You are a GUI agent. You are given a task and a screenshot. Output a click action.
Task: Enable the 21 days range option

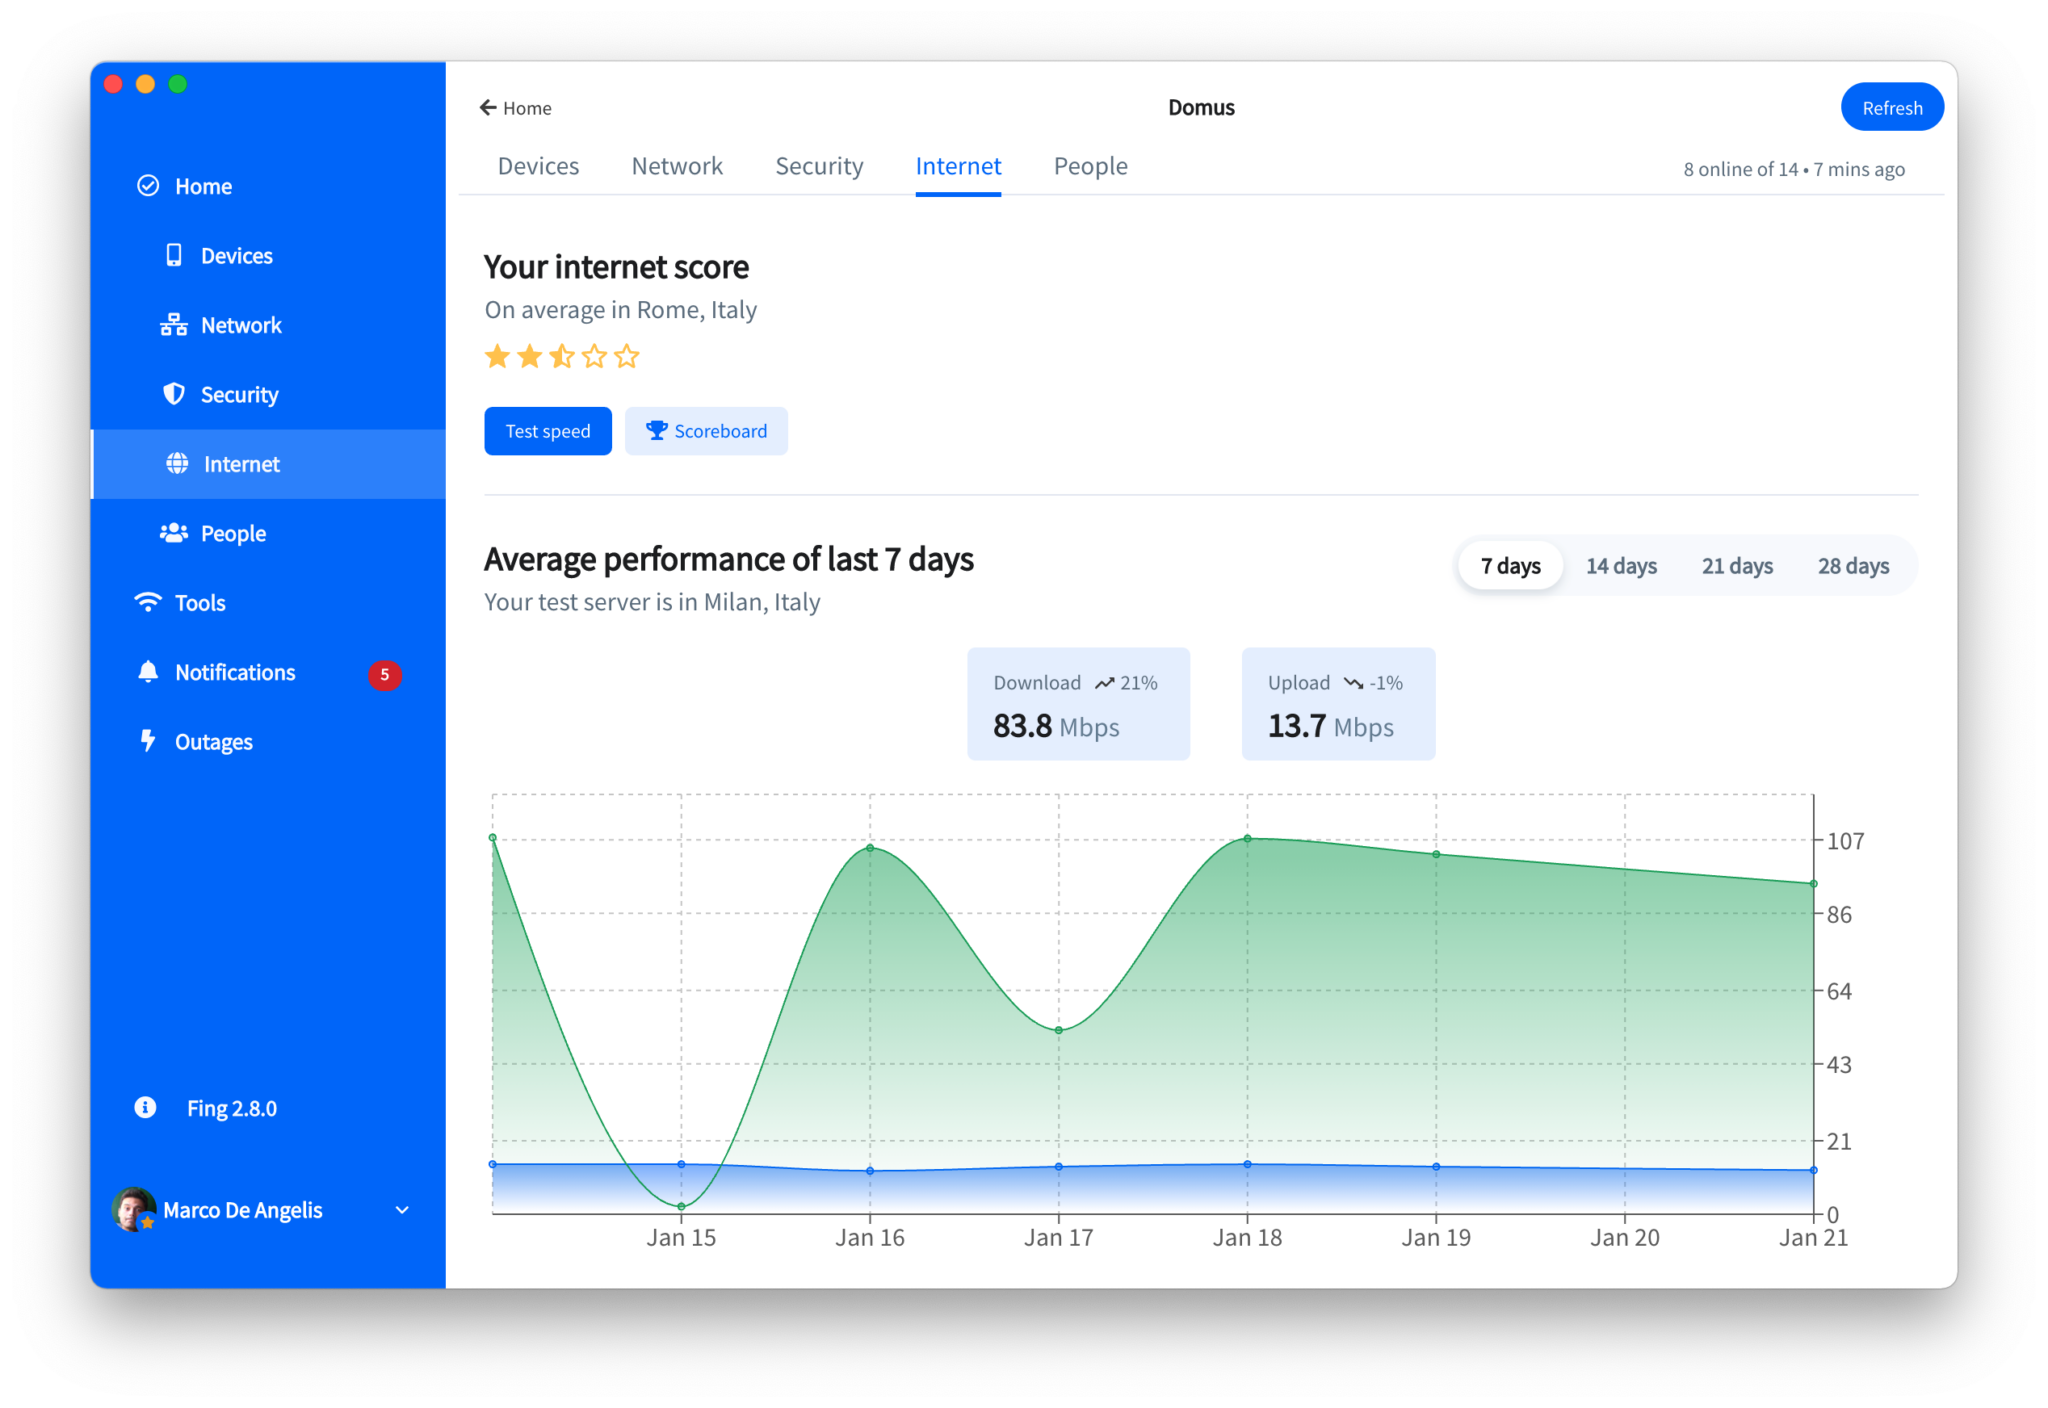pyautogui.click(x=1737, y=565)
